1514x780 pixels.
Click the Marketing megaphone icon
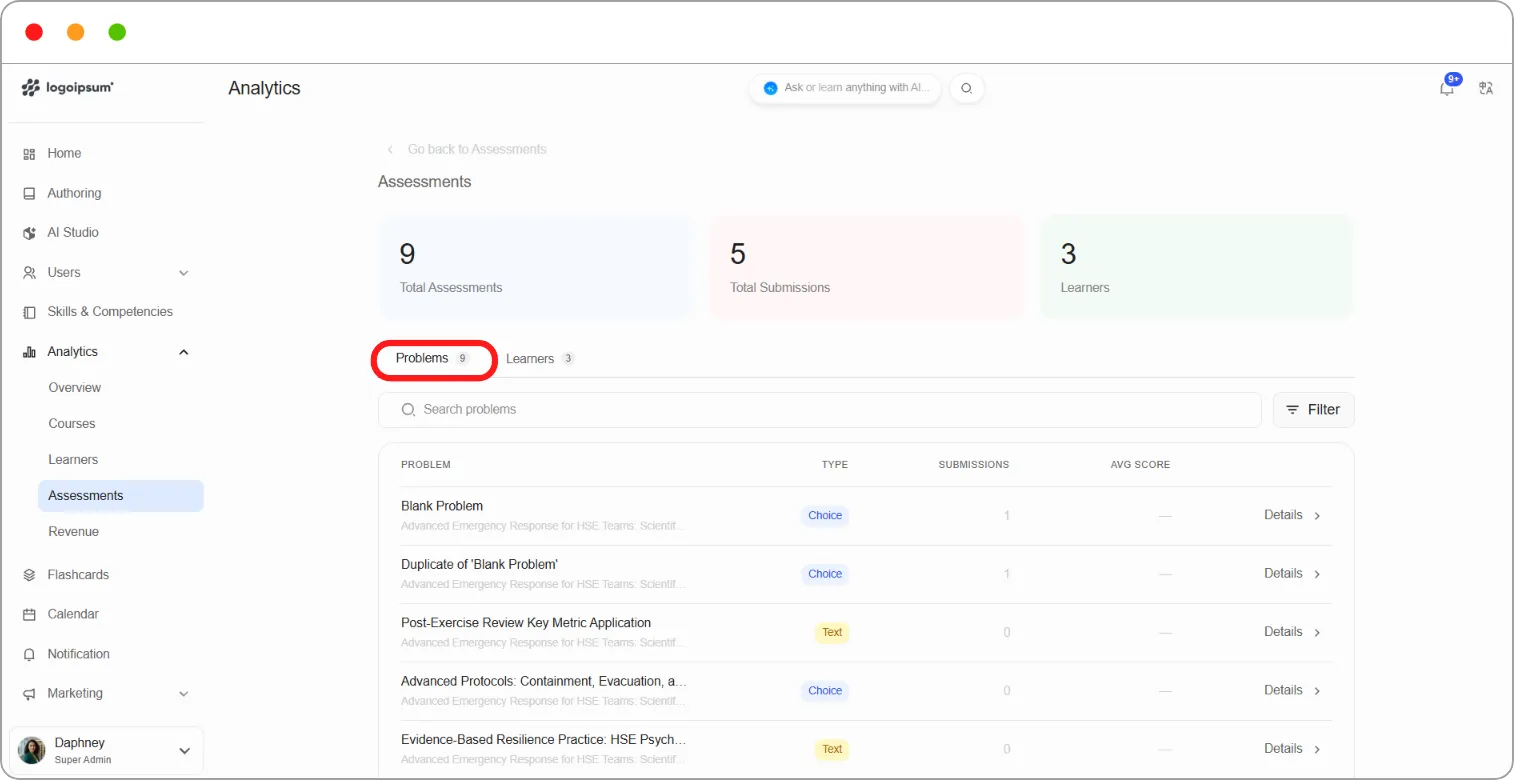coord(29,693)
